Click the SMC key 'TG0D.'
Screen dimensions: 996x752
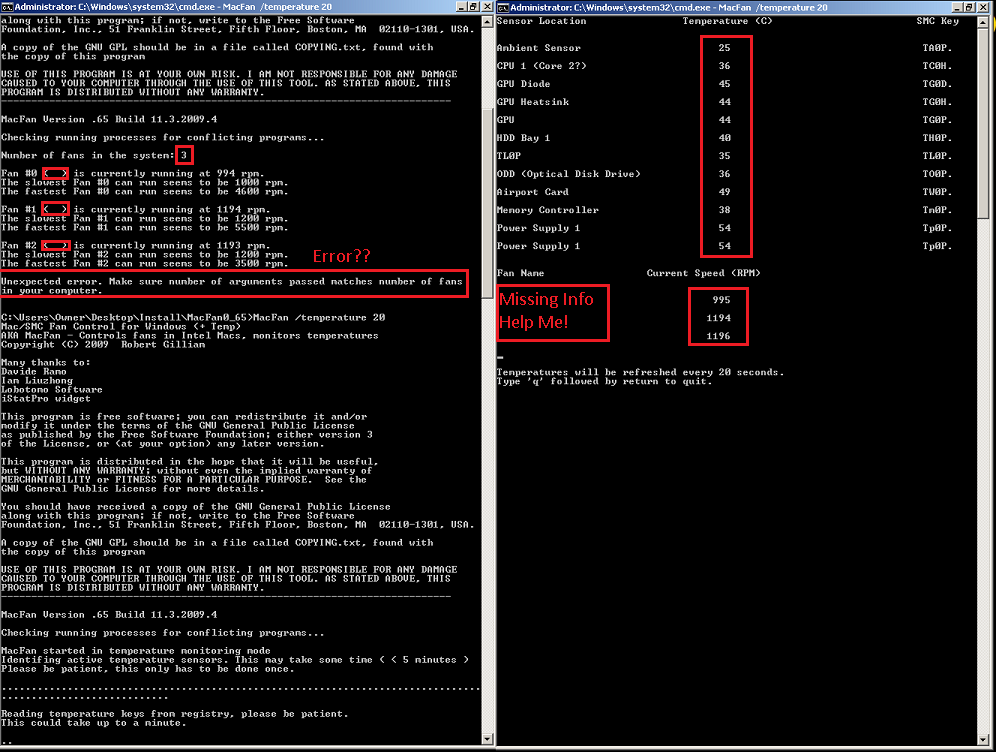pos(937,84)
